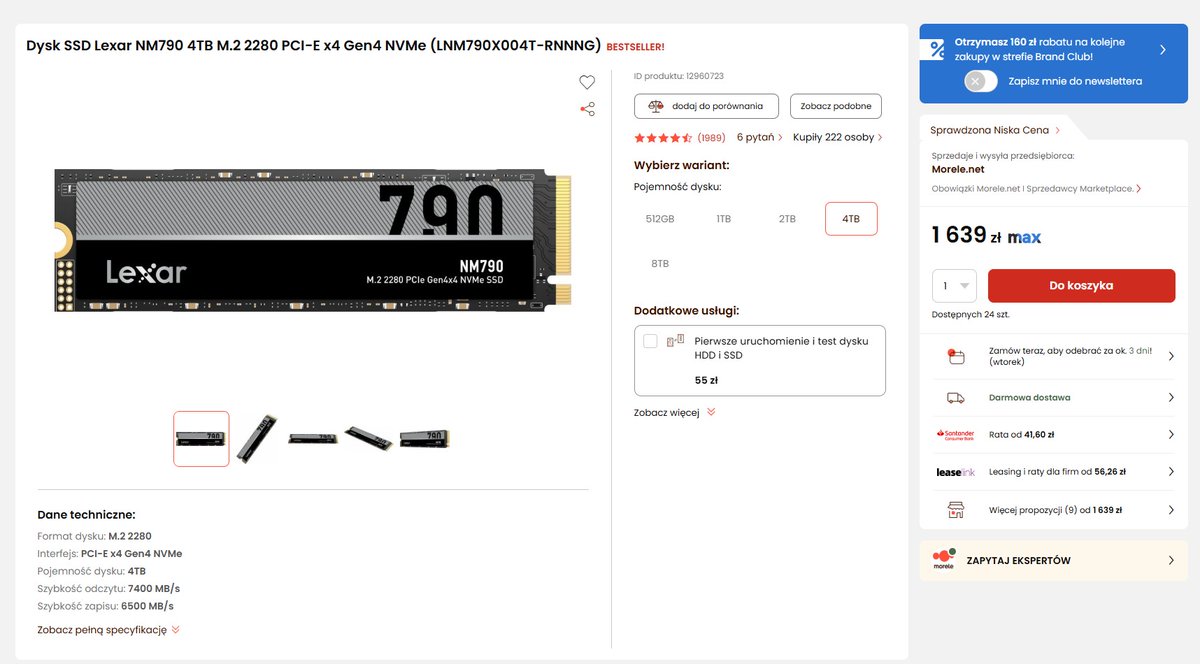Click Szybkość zapisu 6500 MB/s text

(105, 606)
